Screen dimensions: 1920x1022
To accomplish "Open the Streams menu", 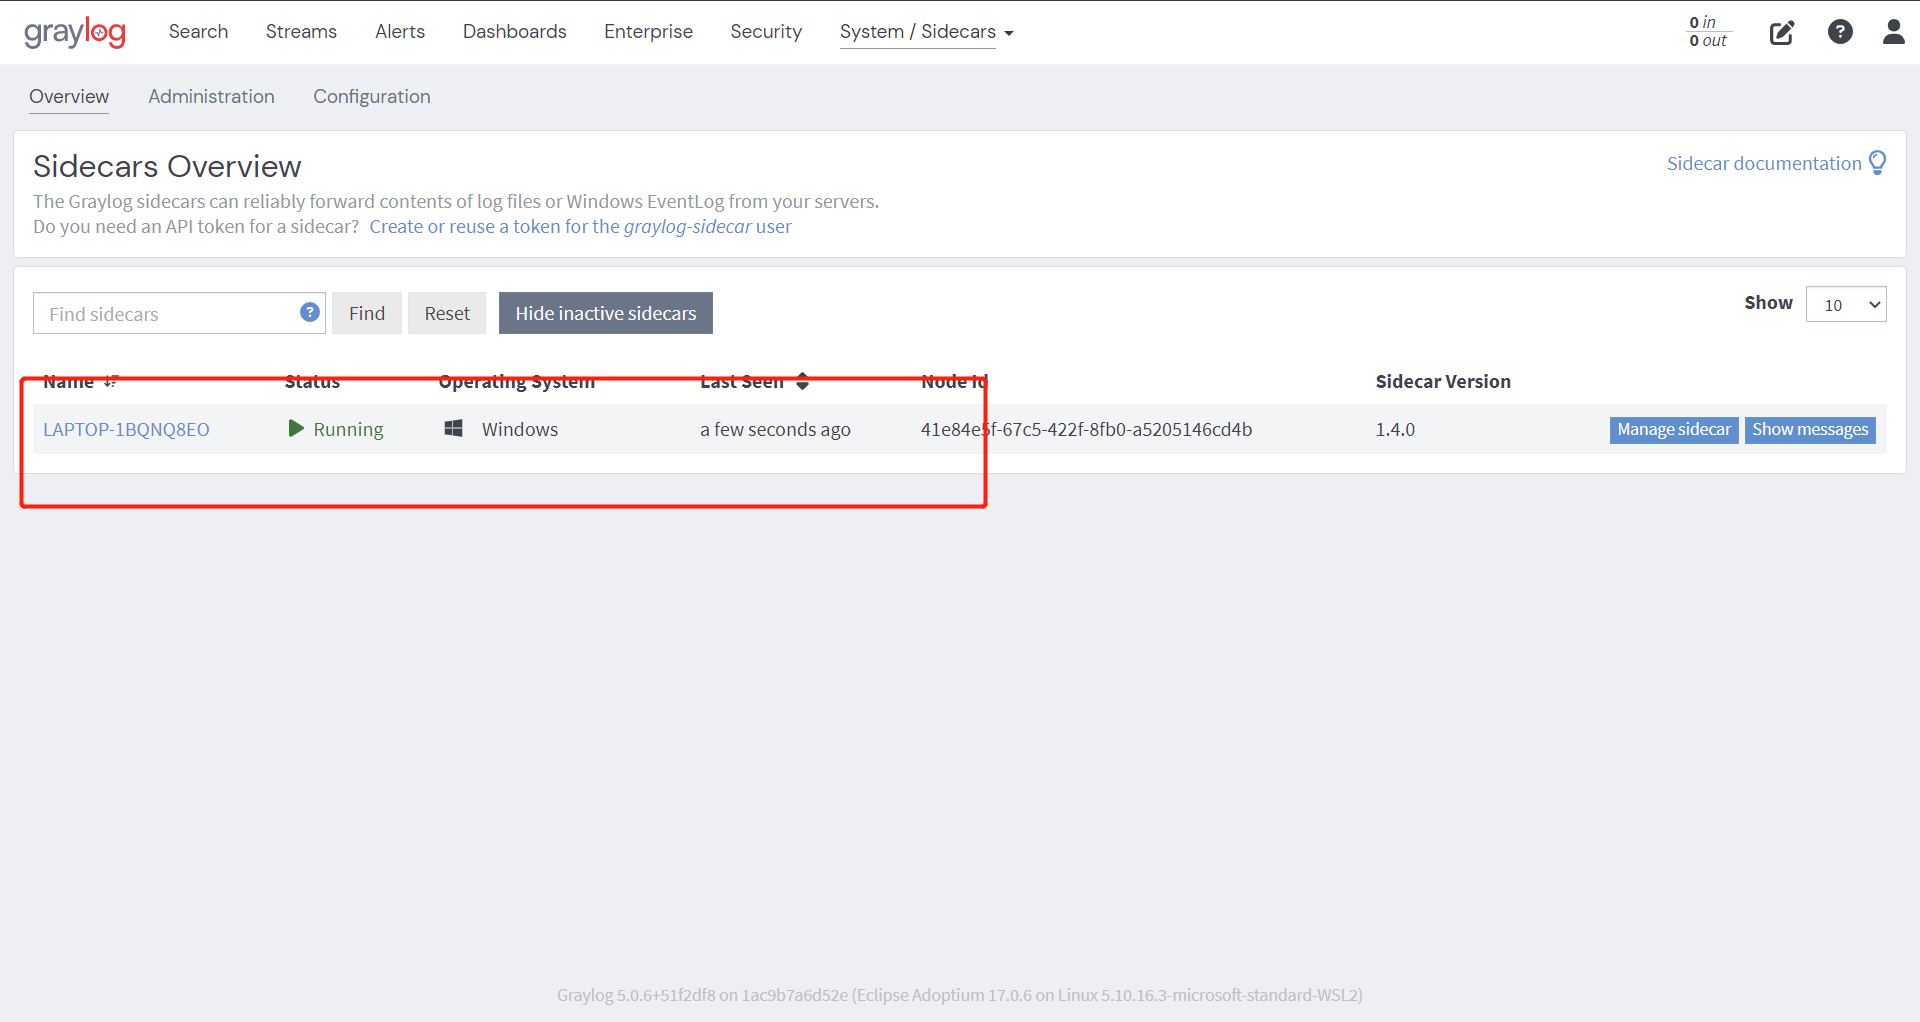I will tap(301, 31).
